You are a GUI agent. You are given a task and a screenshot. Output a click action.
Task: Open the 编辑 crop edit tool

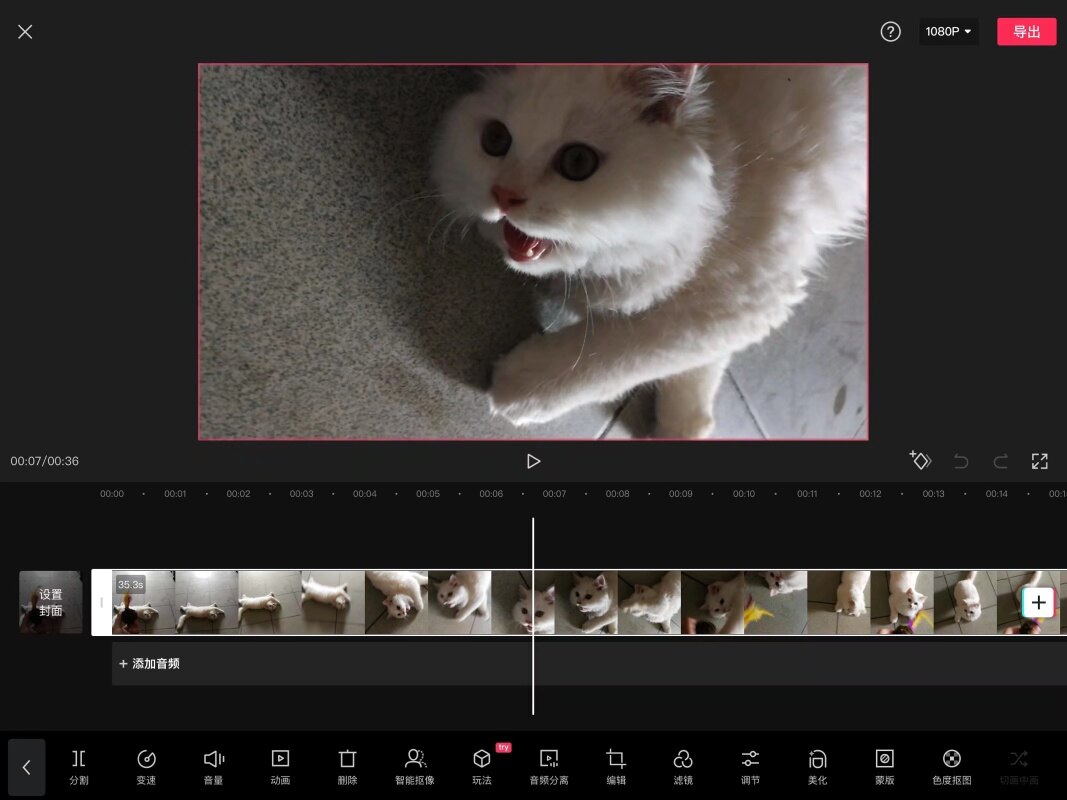pos(616,765)
